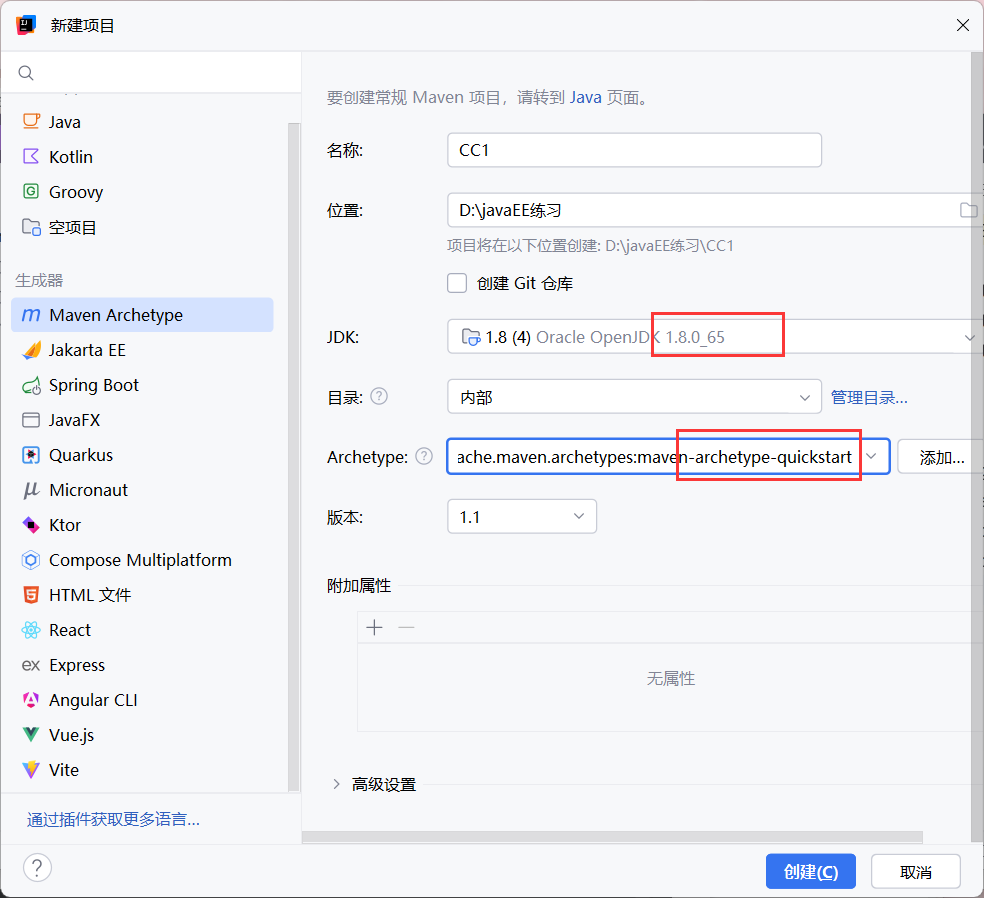Image resolution: width=984 pixels, height=898 pixels.
Task: Click the Angular CLI icon
Action: (x=31, y=700)
